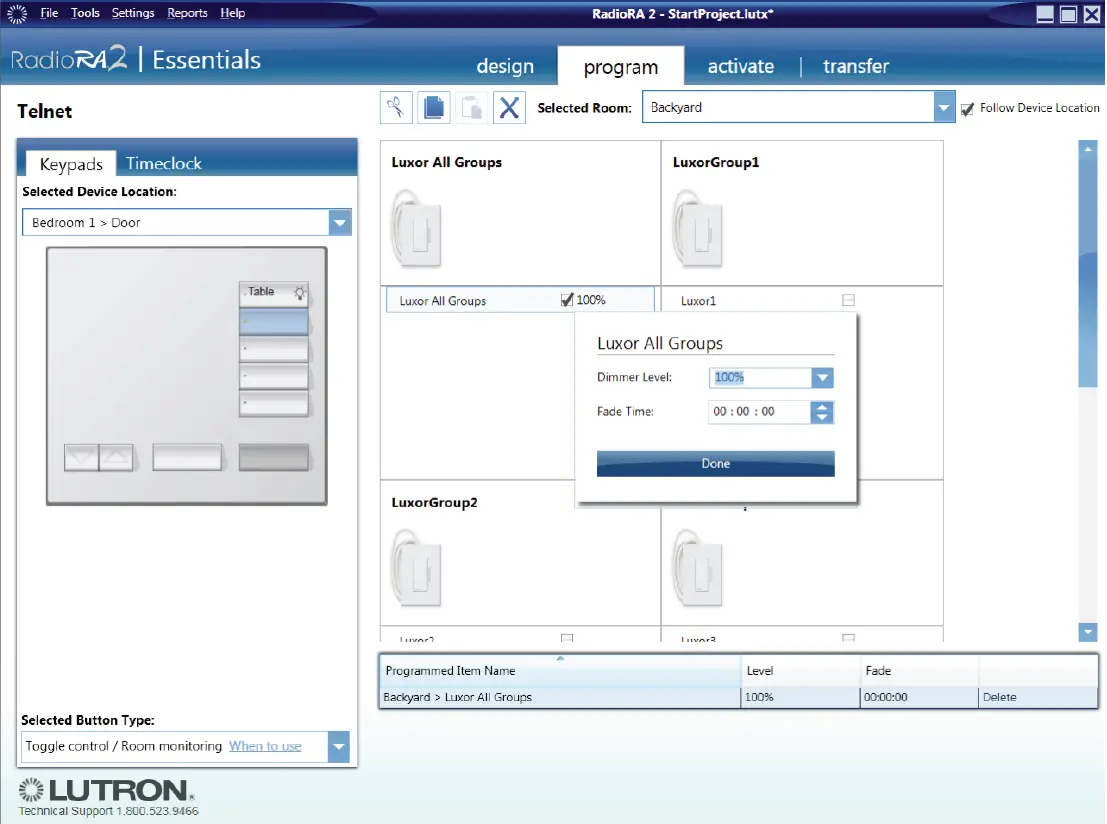Click the Fade Time stepper arrows
The width and height of the screenshot is (1107, 824).
coord(822,412)
